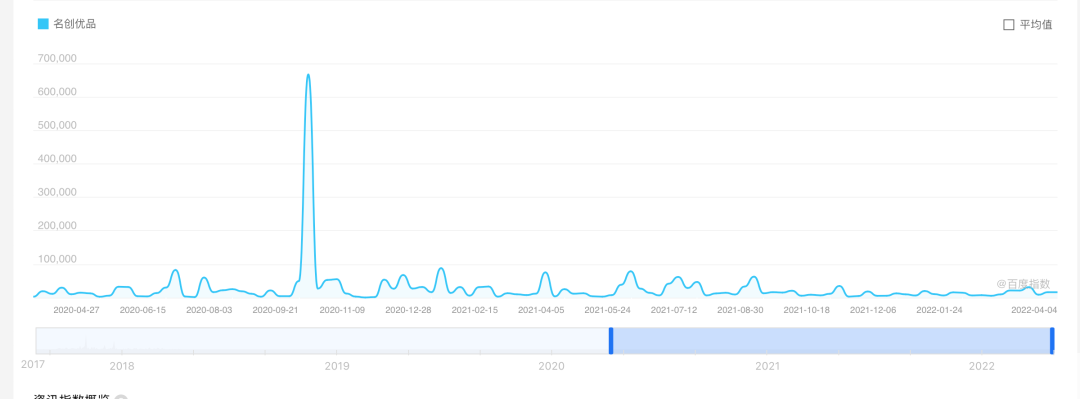Click the 2019 year marker on timeline

[x=336, y=367]
